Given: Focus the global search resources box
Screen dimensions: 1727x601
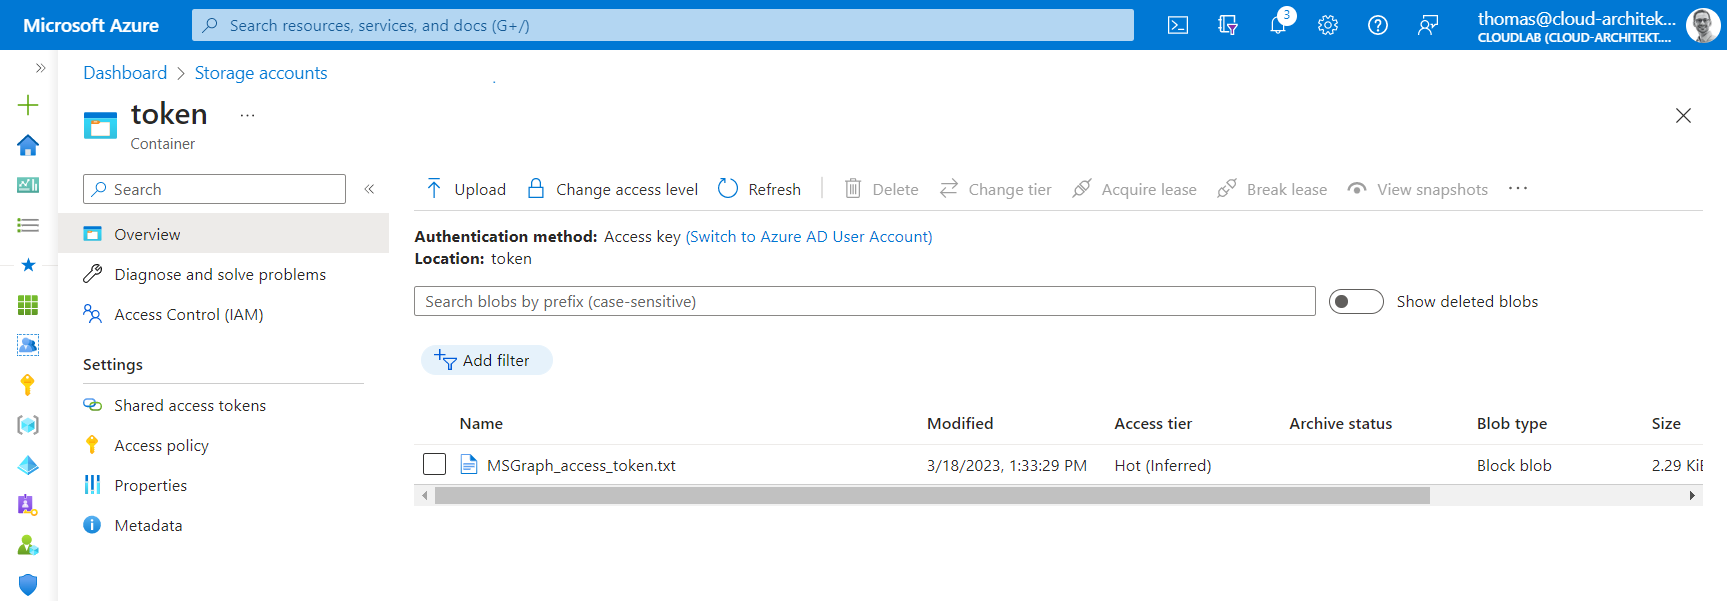Looking at the screenshot, I should point(663,25).
